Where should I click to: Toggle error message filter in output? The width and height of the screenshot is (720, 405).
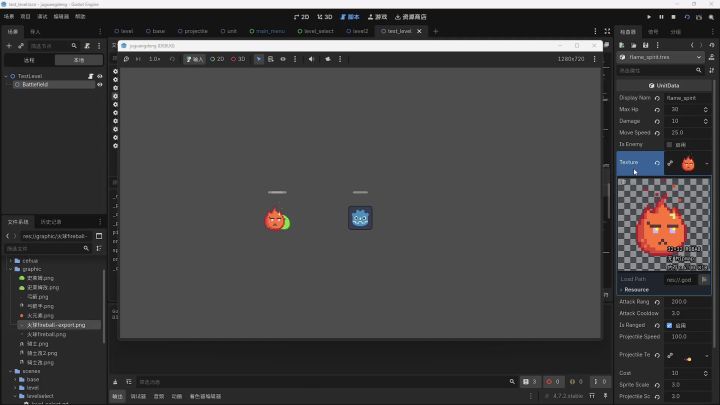click(x=552, y=382)
